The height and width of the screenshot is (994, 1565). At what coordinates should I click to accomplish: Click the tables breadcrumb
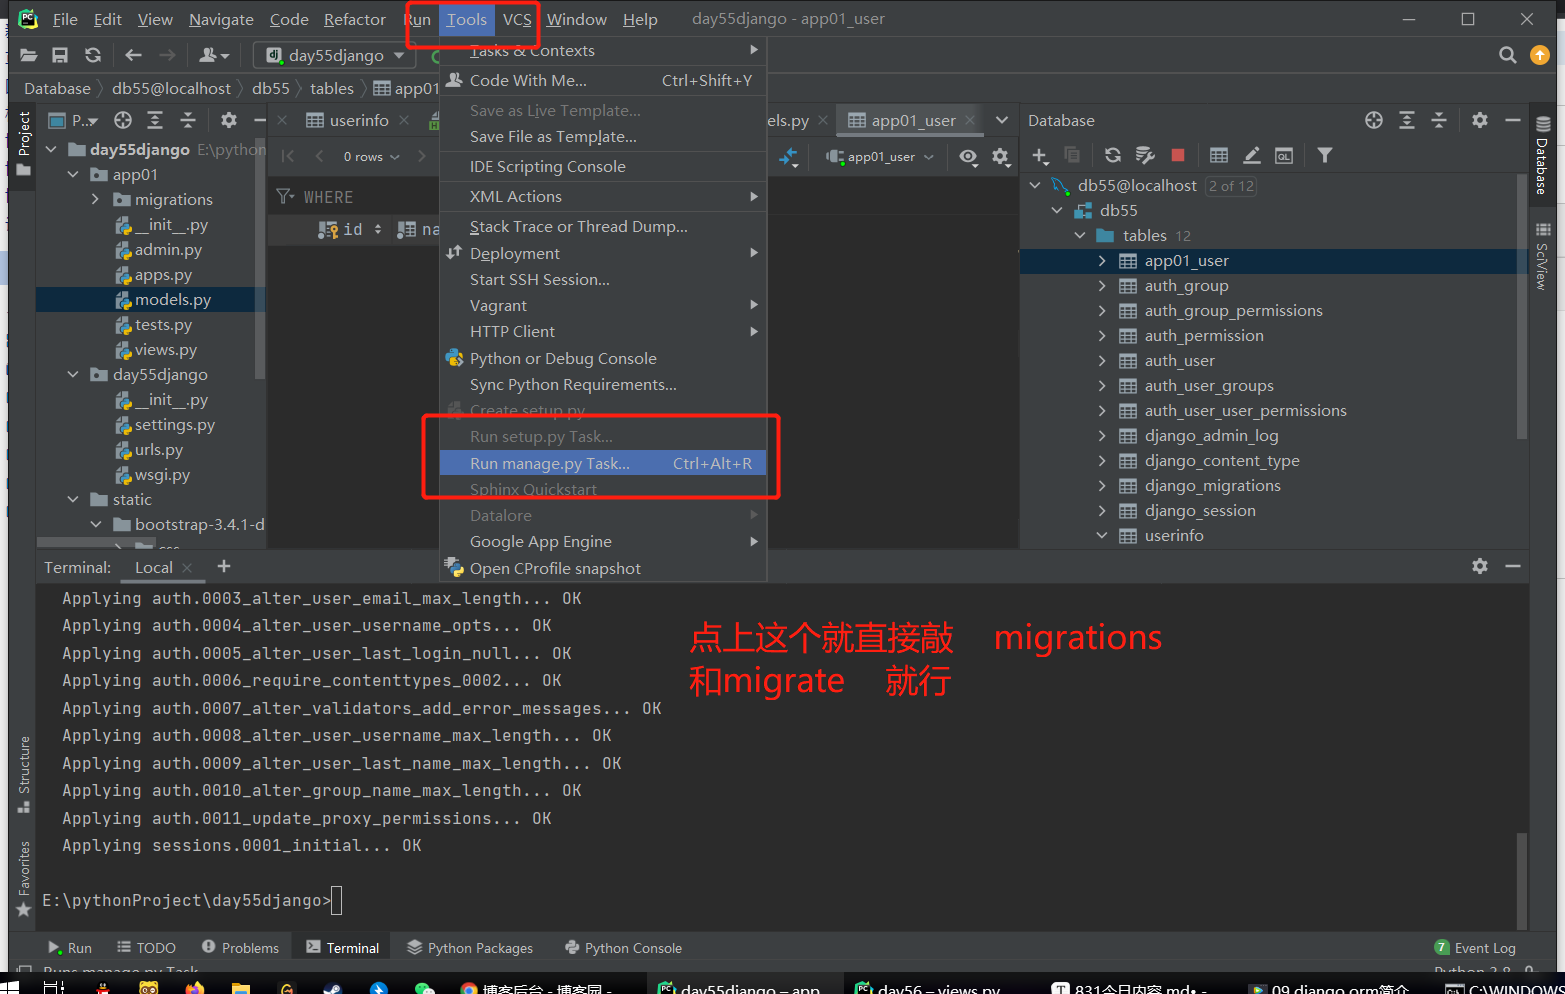(332, 88)
